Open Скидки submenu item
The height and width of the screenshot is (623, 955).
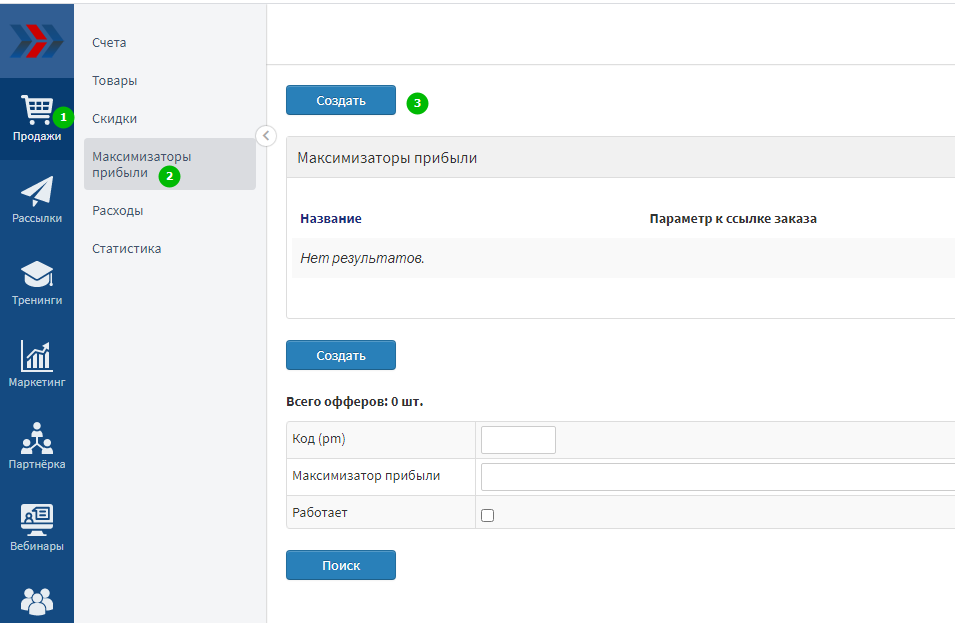tap(114, 119)
